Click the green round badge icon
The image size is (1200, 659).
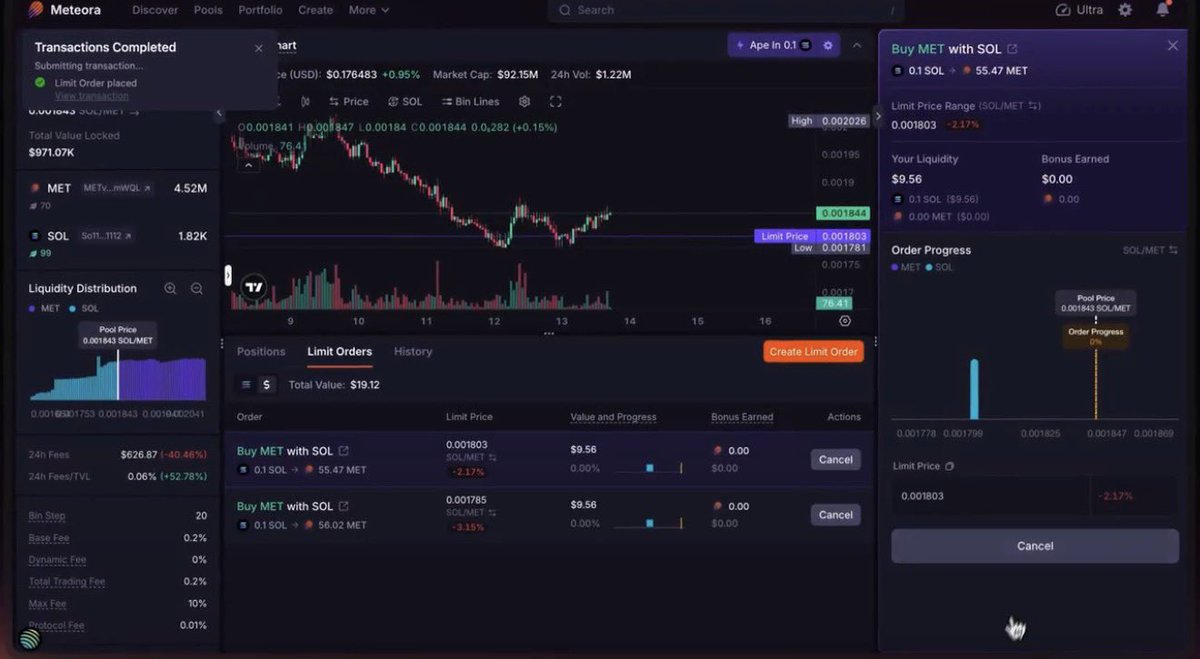click(x=30, y=638)
